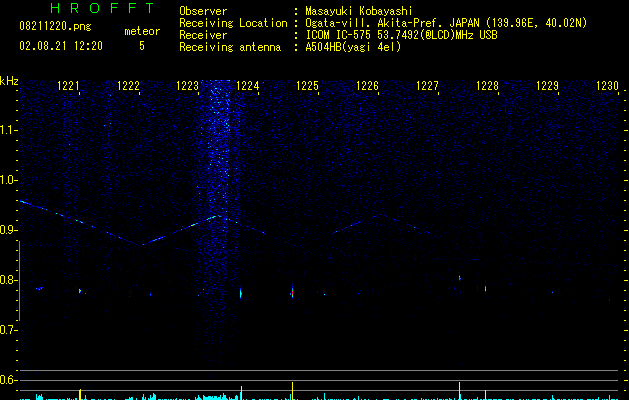This screenshot has height=400, width=629.
Task: Click time marker 1228
Action: point(487,86)
